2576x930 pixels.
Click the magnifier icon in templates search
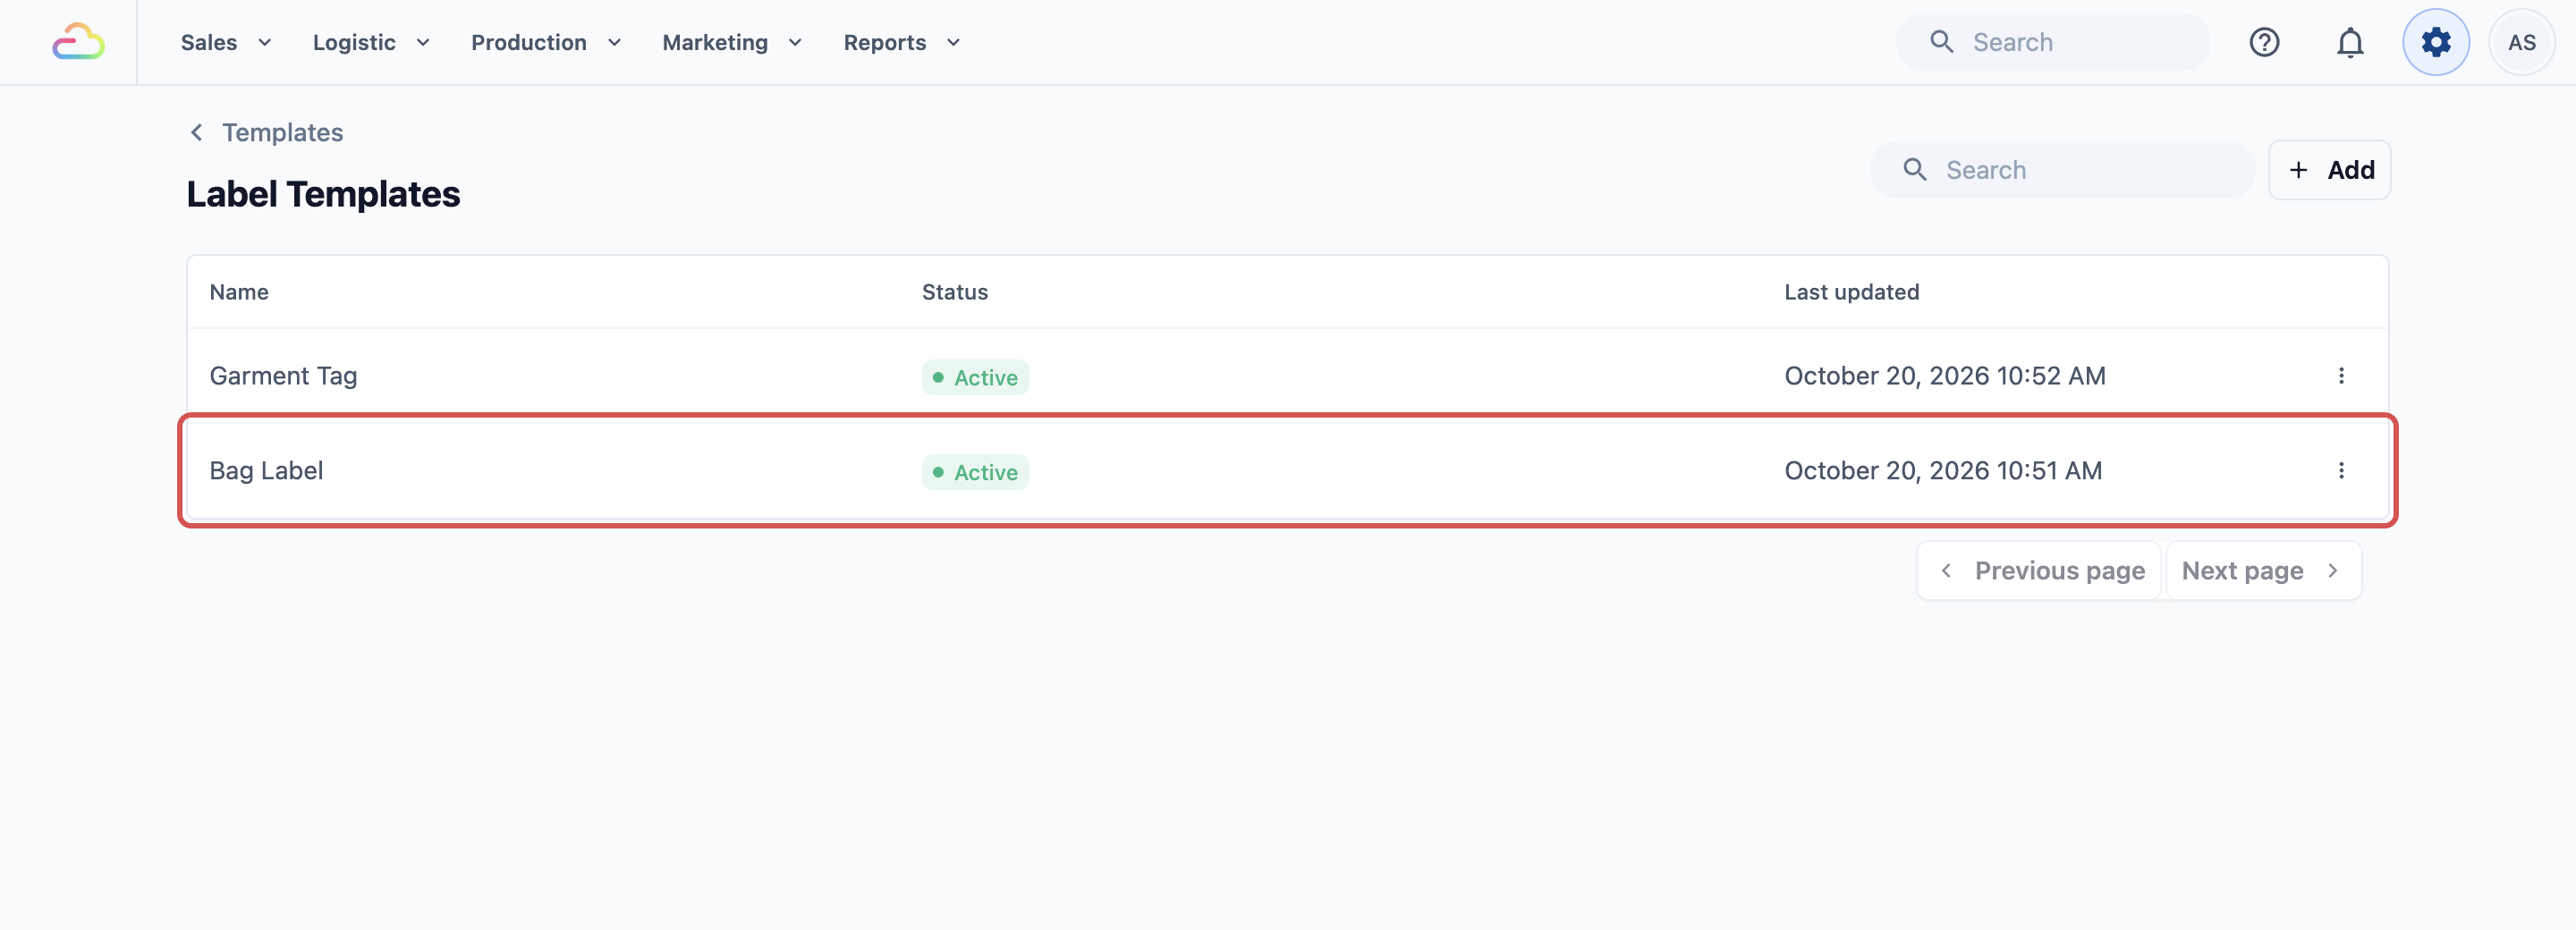(x=1914, y=170)
